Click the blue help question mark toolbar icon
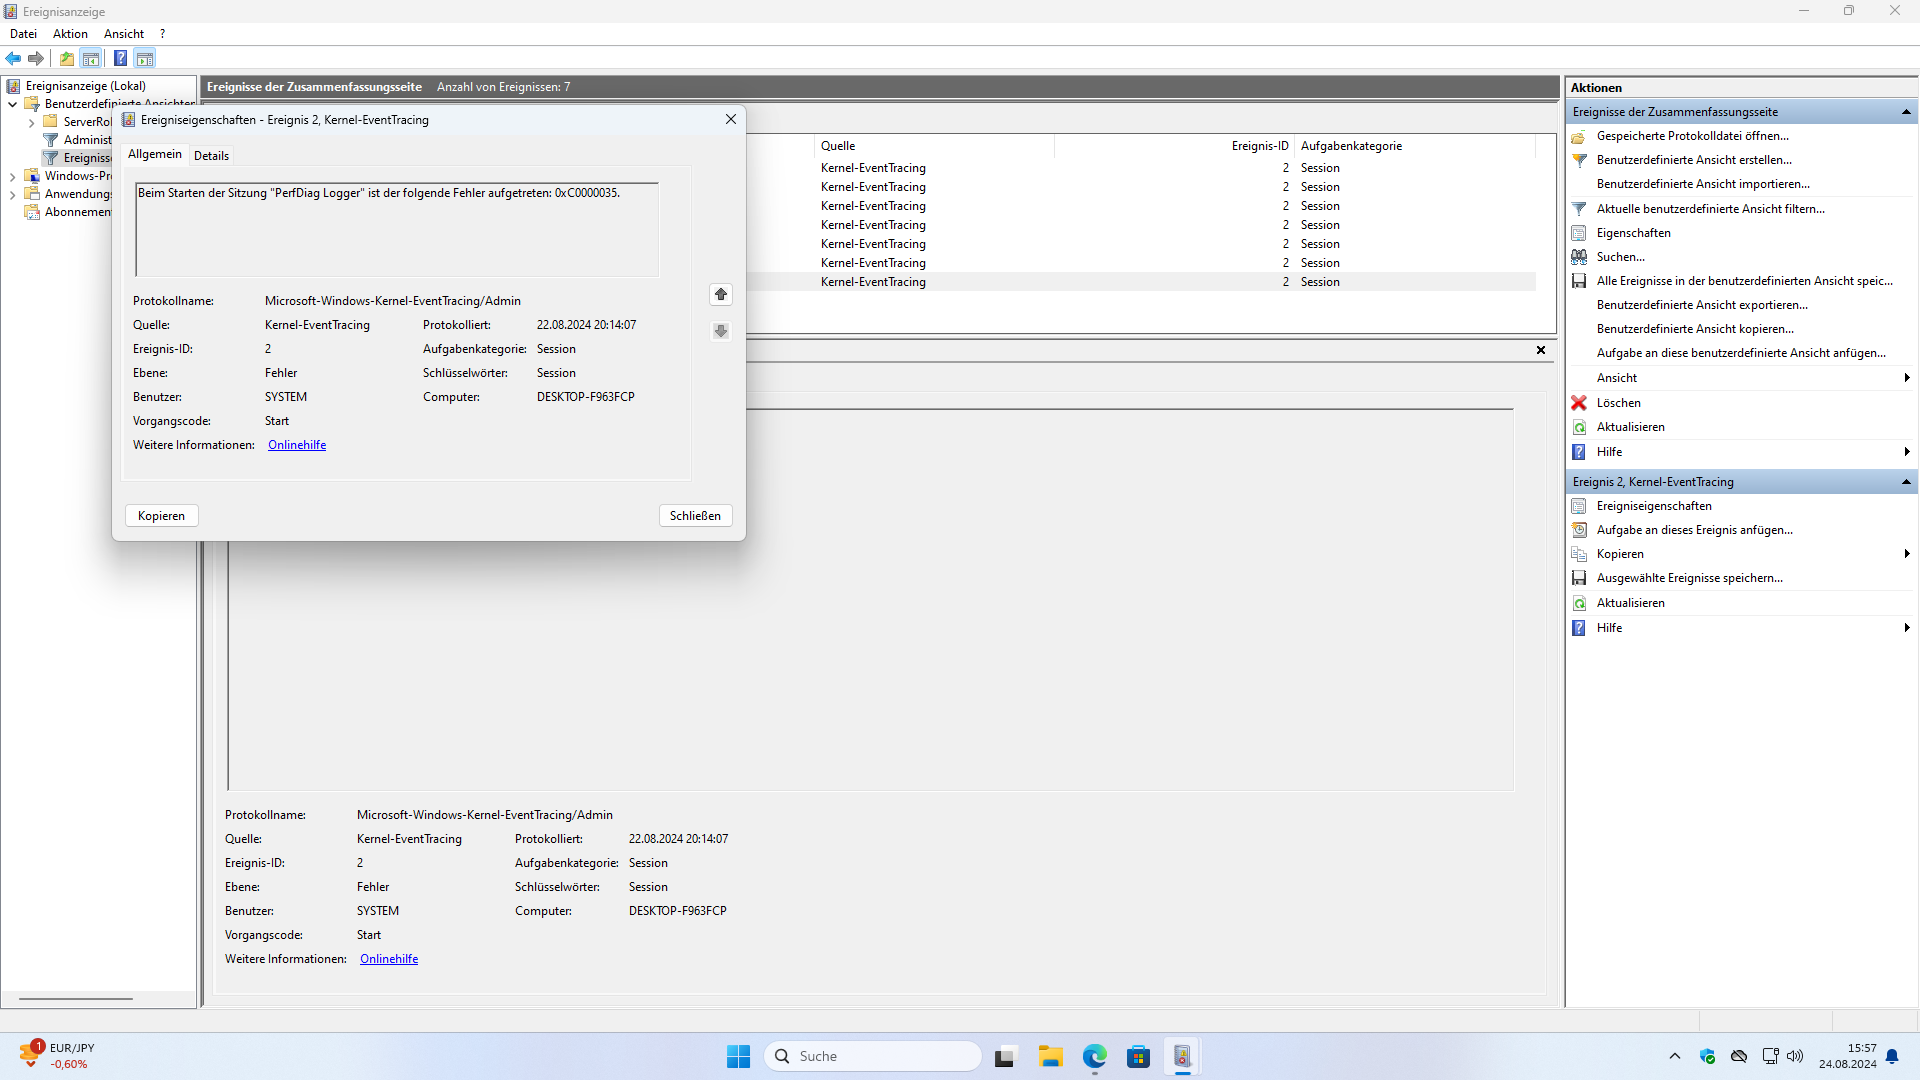The image size is (1920, 1080). 120,58
